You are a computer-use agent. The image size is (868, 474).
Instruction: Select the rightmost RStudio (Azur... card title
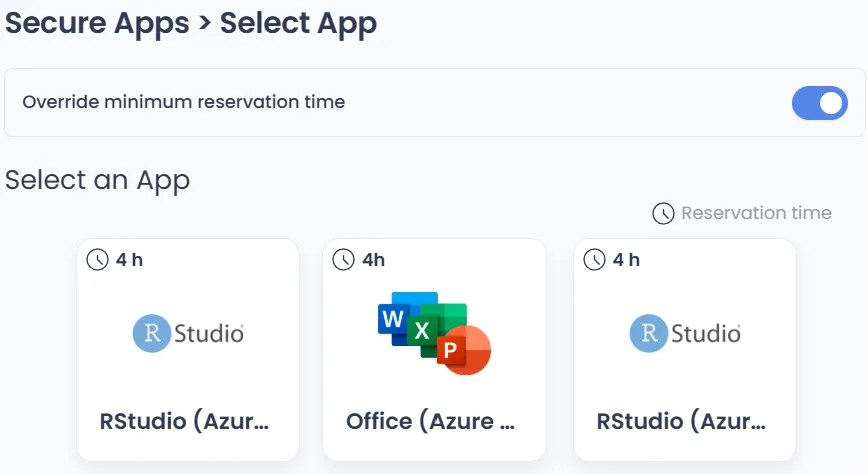682,420
